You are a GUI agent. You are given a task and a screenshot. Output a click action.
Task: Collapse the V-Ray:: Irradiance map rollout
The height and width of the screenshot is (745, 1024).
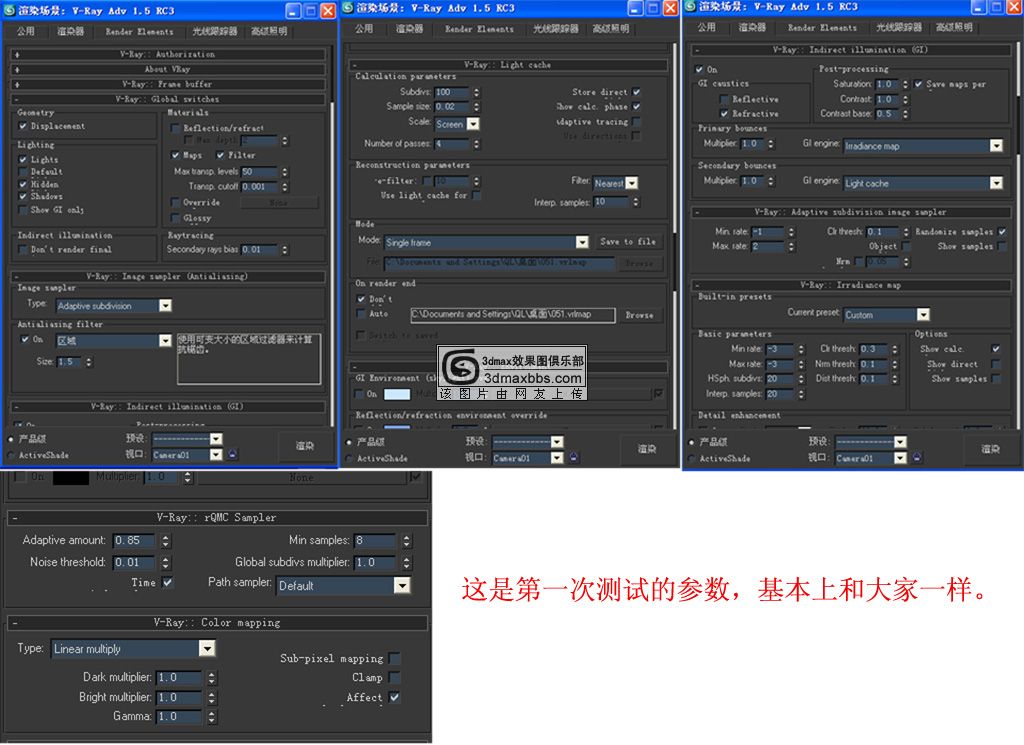point(851,285)
